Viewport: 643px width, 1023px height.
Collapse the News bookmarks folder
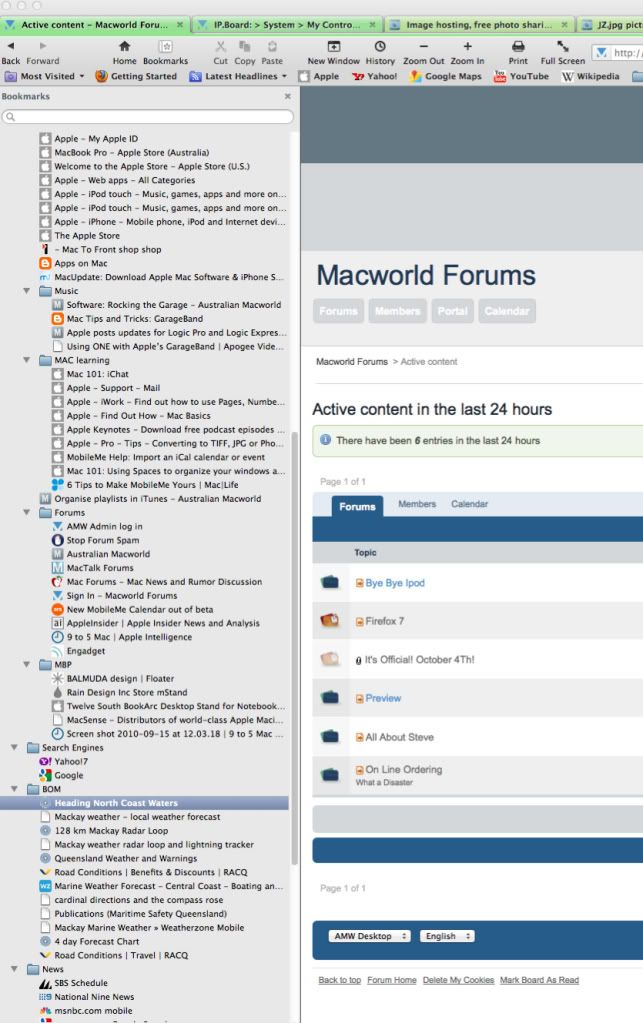(x=14, y=970)
